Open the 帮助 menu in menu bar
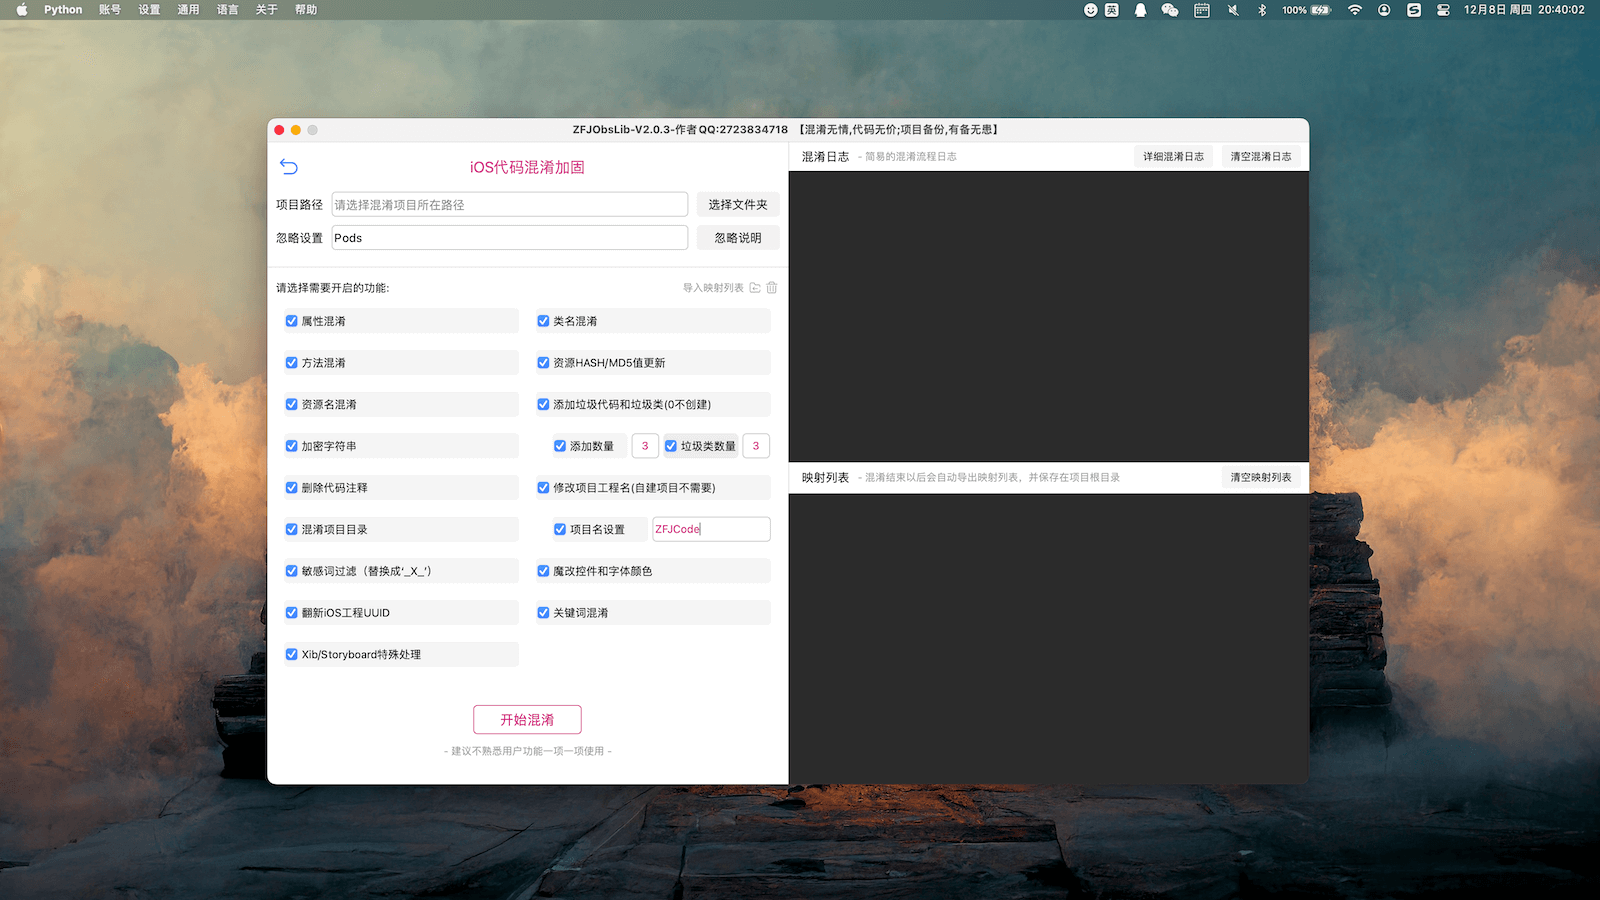This screenshot has width=1600, height=900. tap(306, 10)
